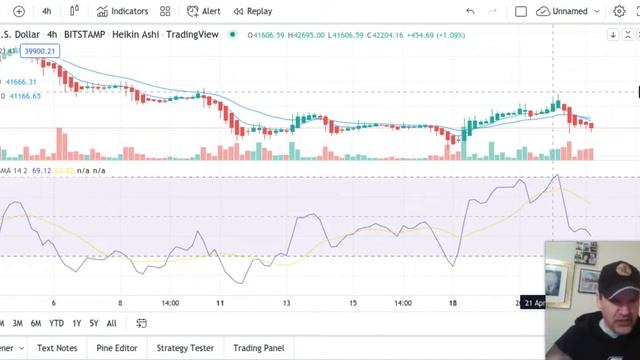Click the add symbol plus icon

click(19, 11)
